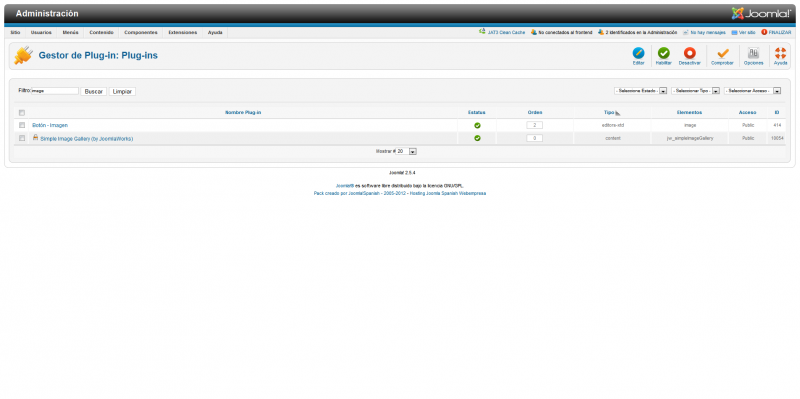
Task: Click the Editar toolbar icon
Action: coord(638,53)
